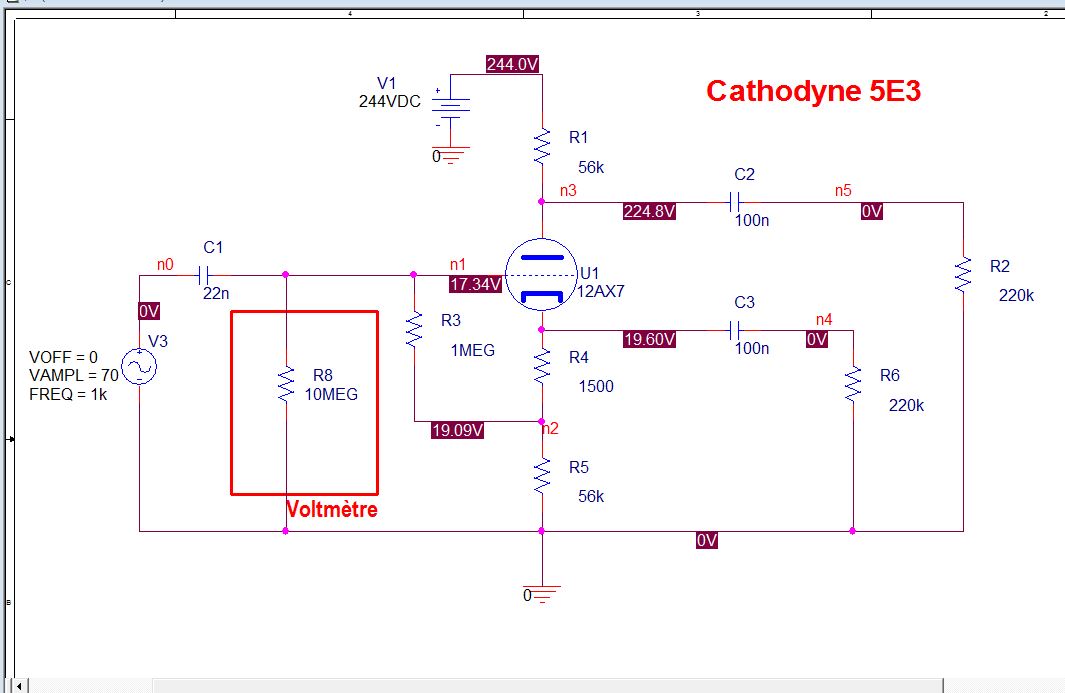Click the red Cathodyne 5E3 title text
The height and width of the screenshot is (693, 1065).
click(812, 91)
